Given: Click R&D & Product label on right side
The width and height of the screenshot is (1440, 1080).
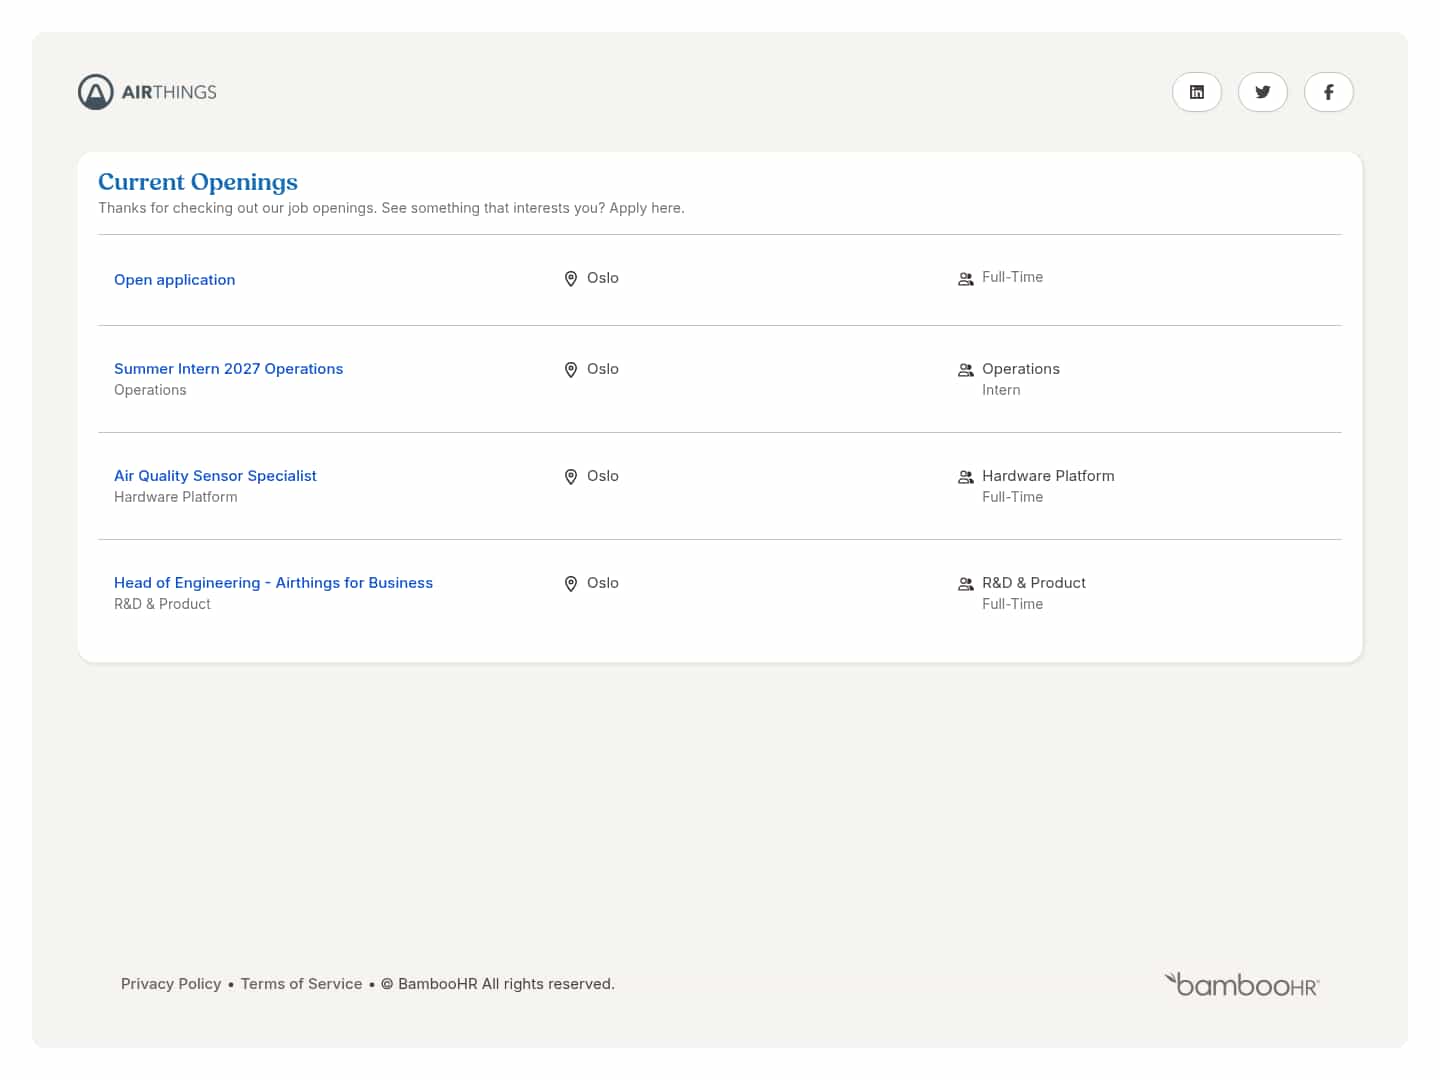Looking at the screenshot, I should (1034, 583).
